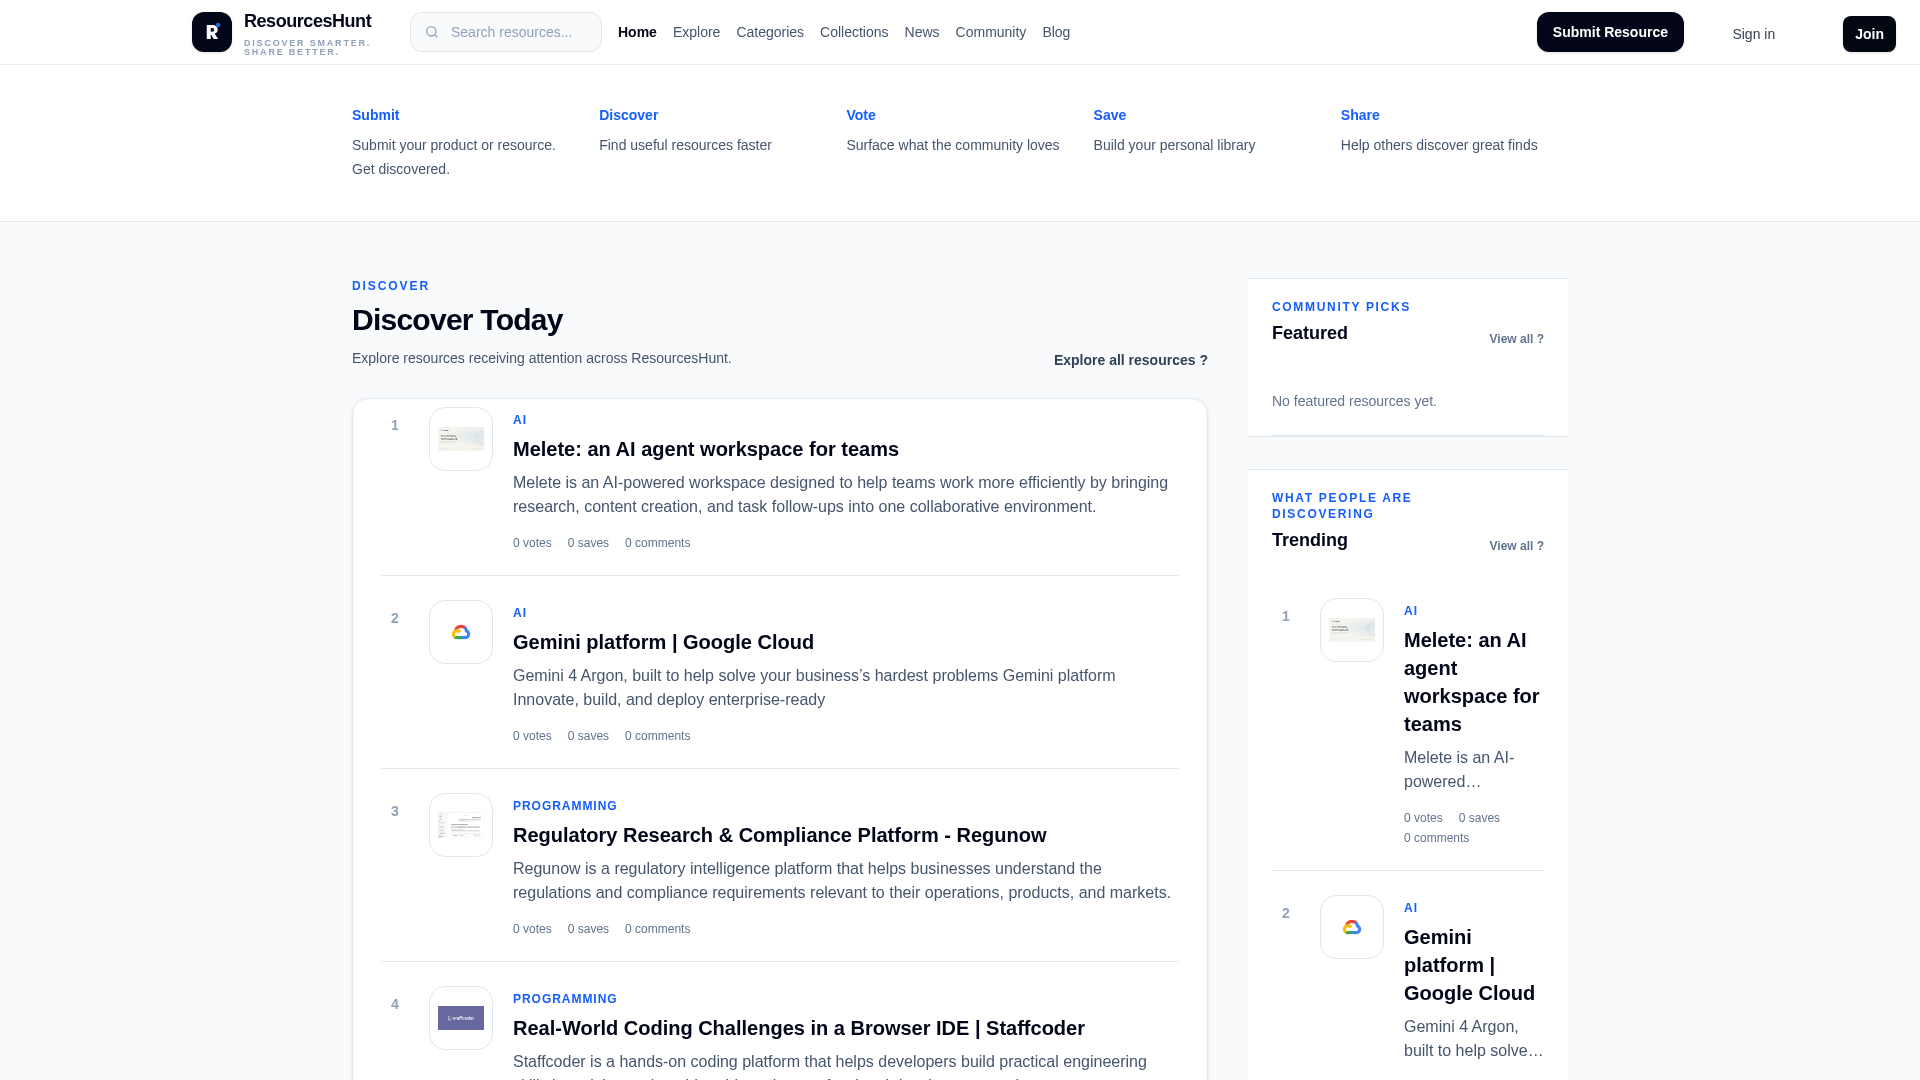The width and height of the screenshot is (1920, 1080).
Task: Click the Submit Resource button
Action: pos(1610,32)
